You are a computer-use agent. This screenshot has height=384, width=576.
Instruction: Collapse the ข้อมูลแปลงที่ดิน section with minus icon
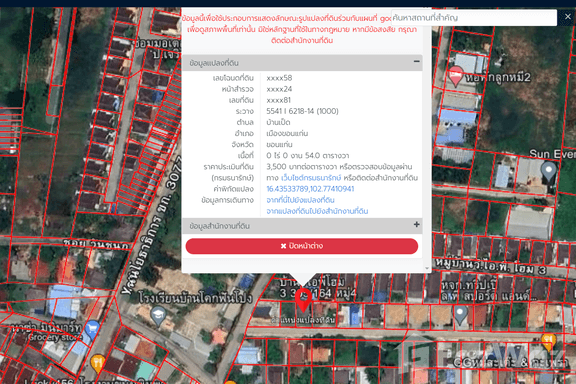tap(416, 62)
